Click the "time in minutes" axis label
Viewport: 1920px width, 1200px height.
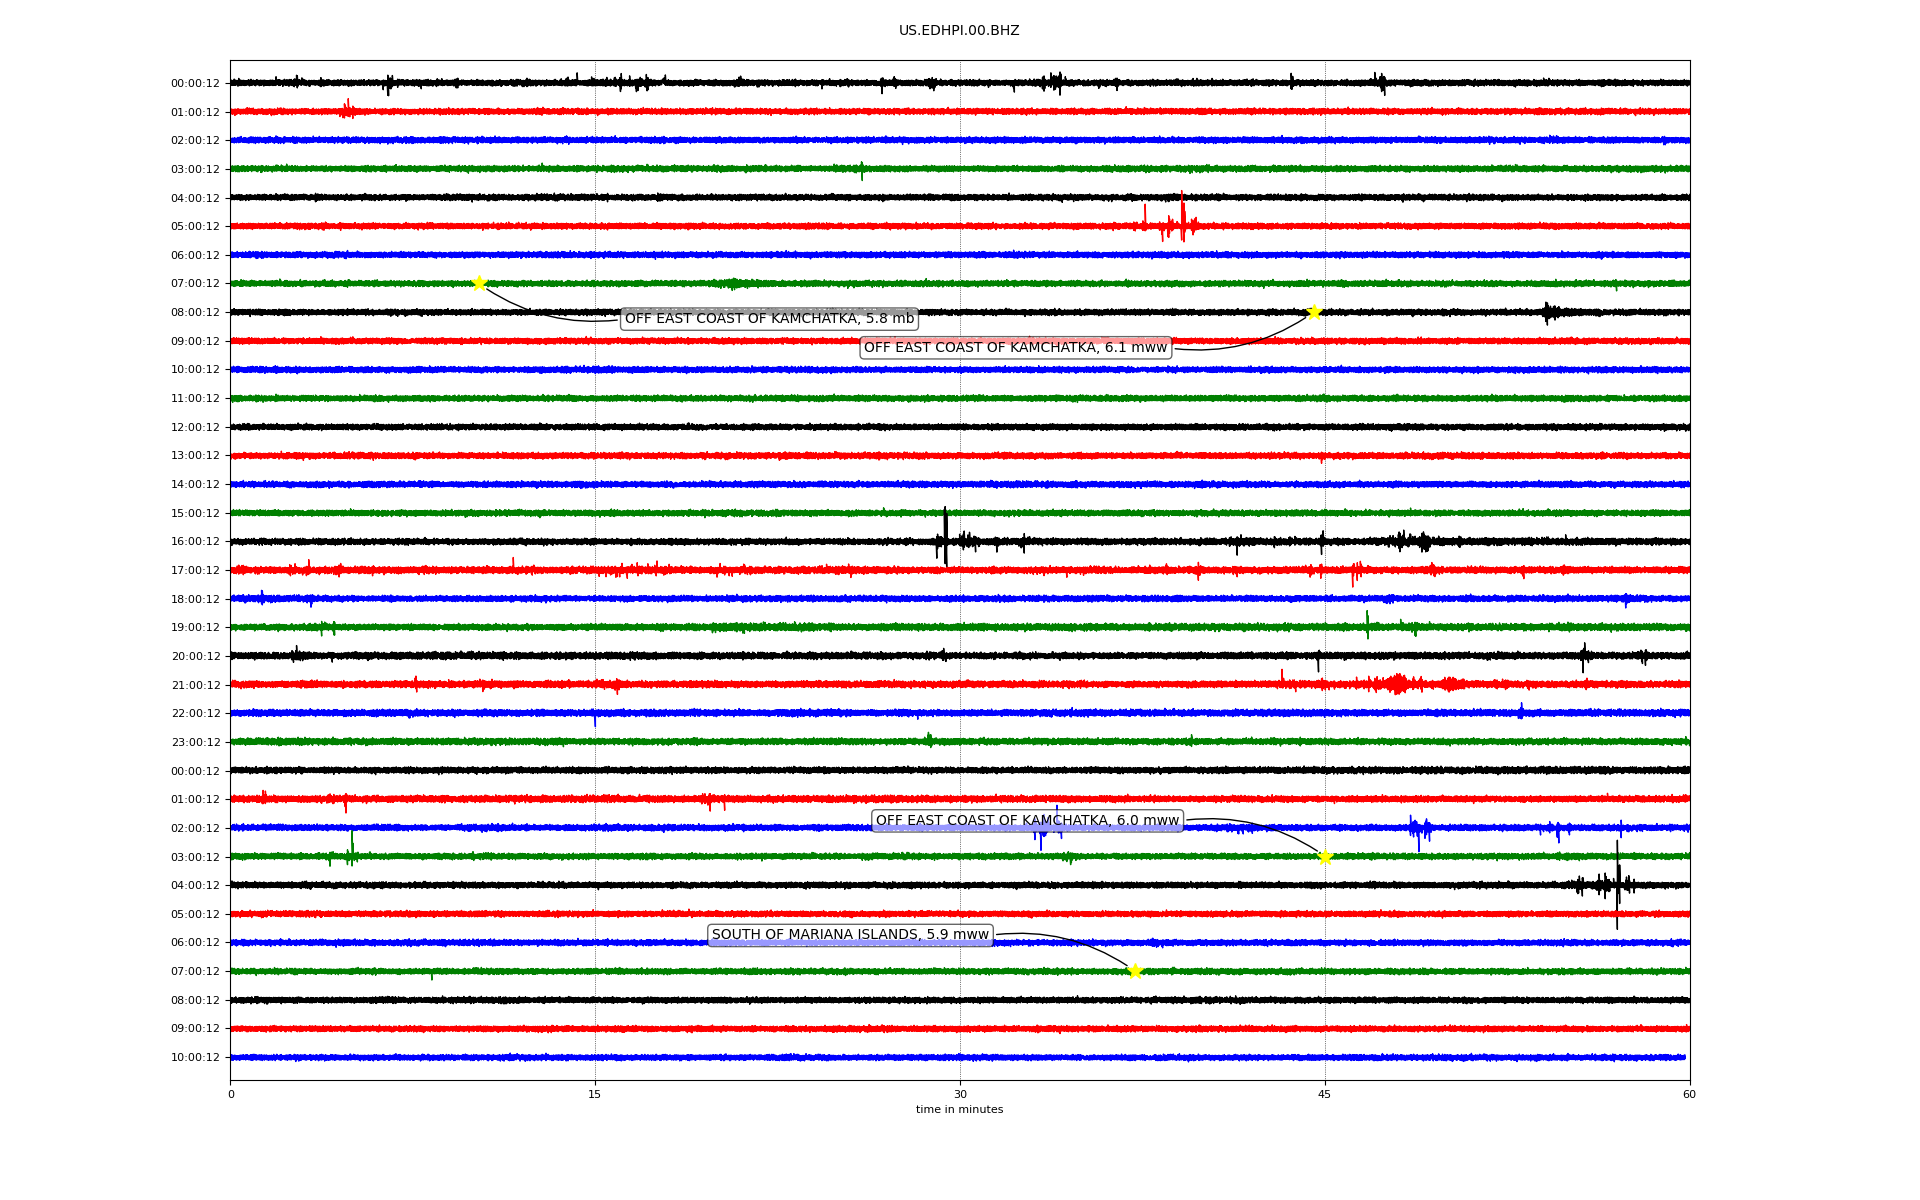(x=959, y=1109)
